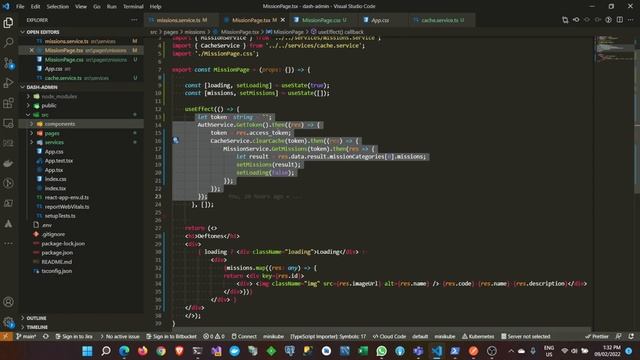Click Server not selected in status bar

525,336
